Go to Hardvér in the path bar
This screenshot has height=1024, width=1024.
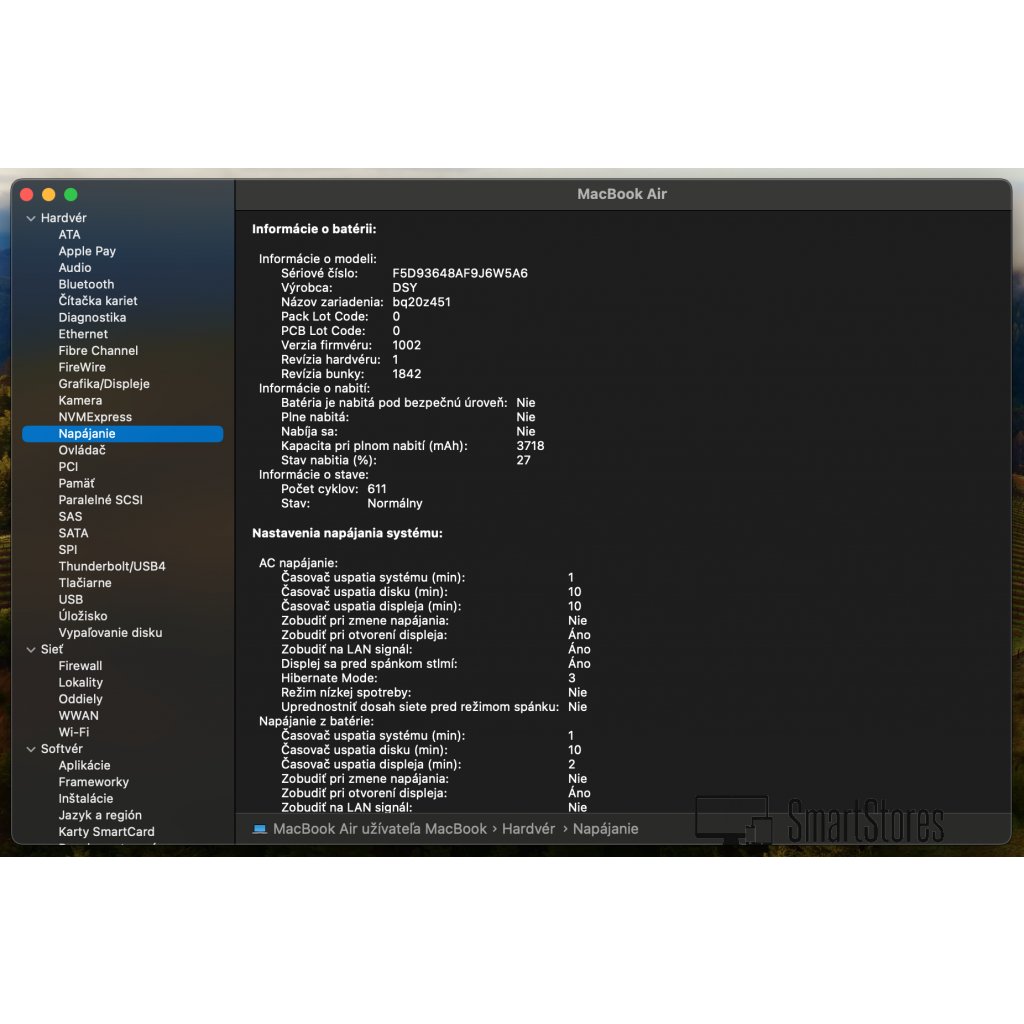pos(528,829)
